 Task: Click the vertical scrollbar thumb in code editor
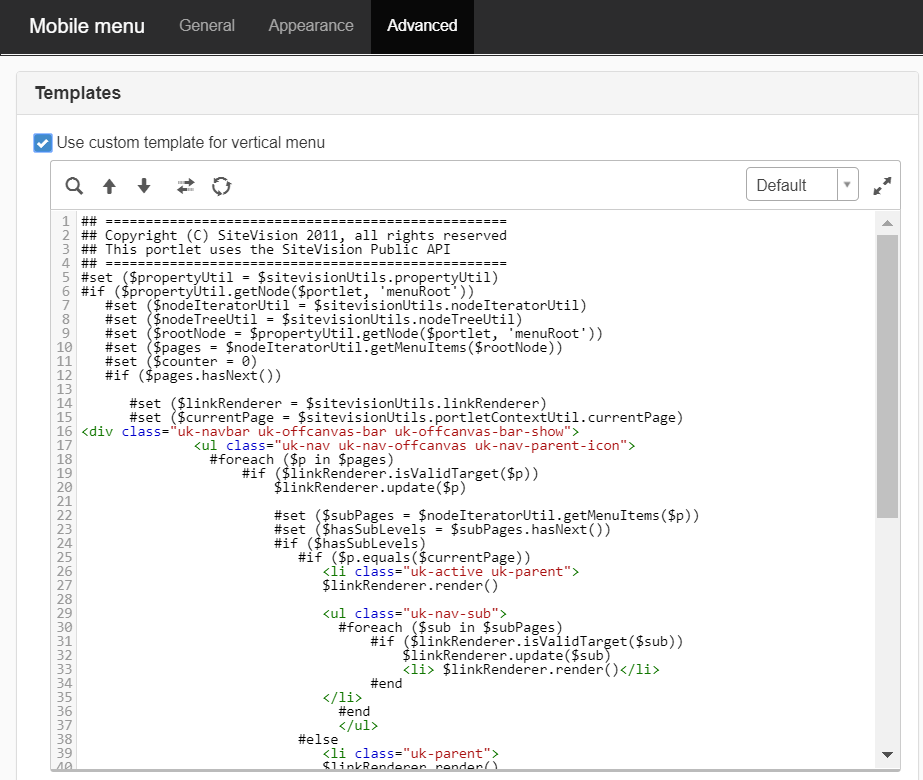(x=886, y=375)
